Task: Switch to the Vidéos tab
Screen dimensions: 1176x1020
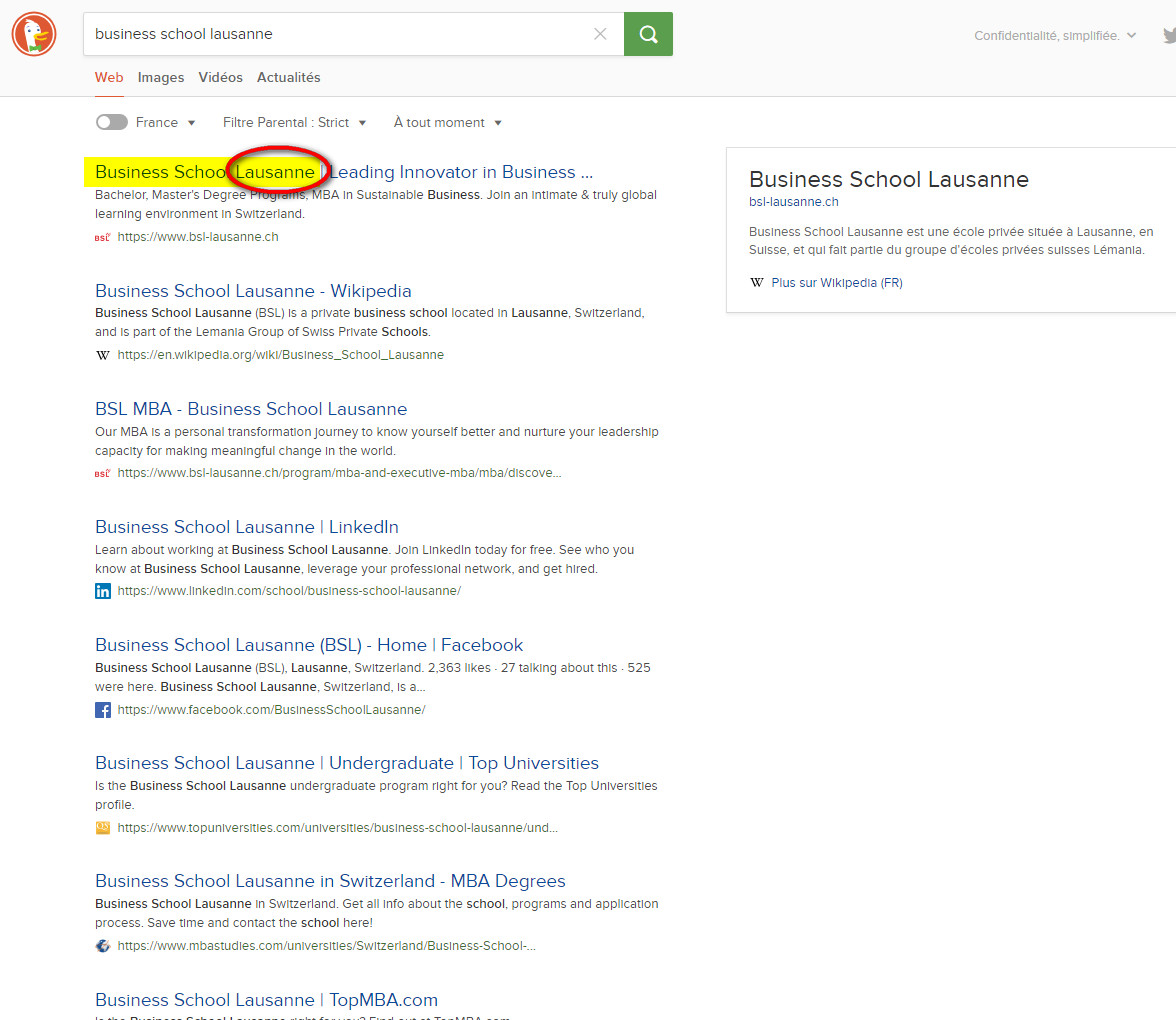Action: coord(220,77)
